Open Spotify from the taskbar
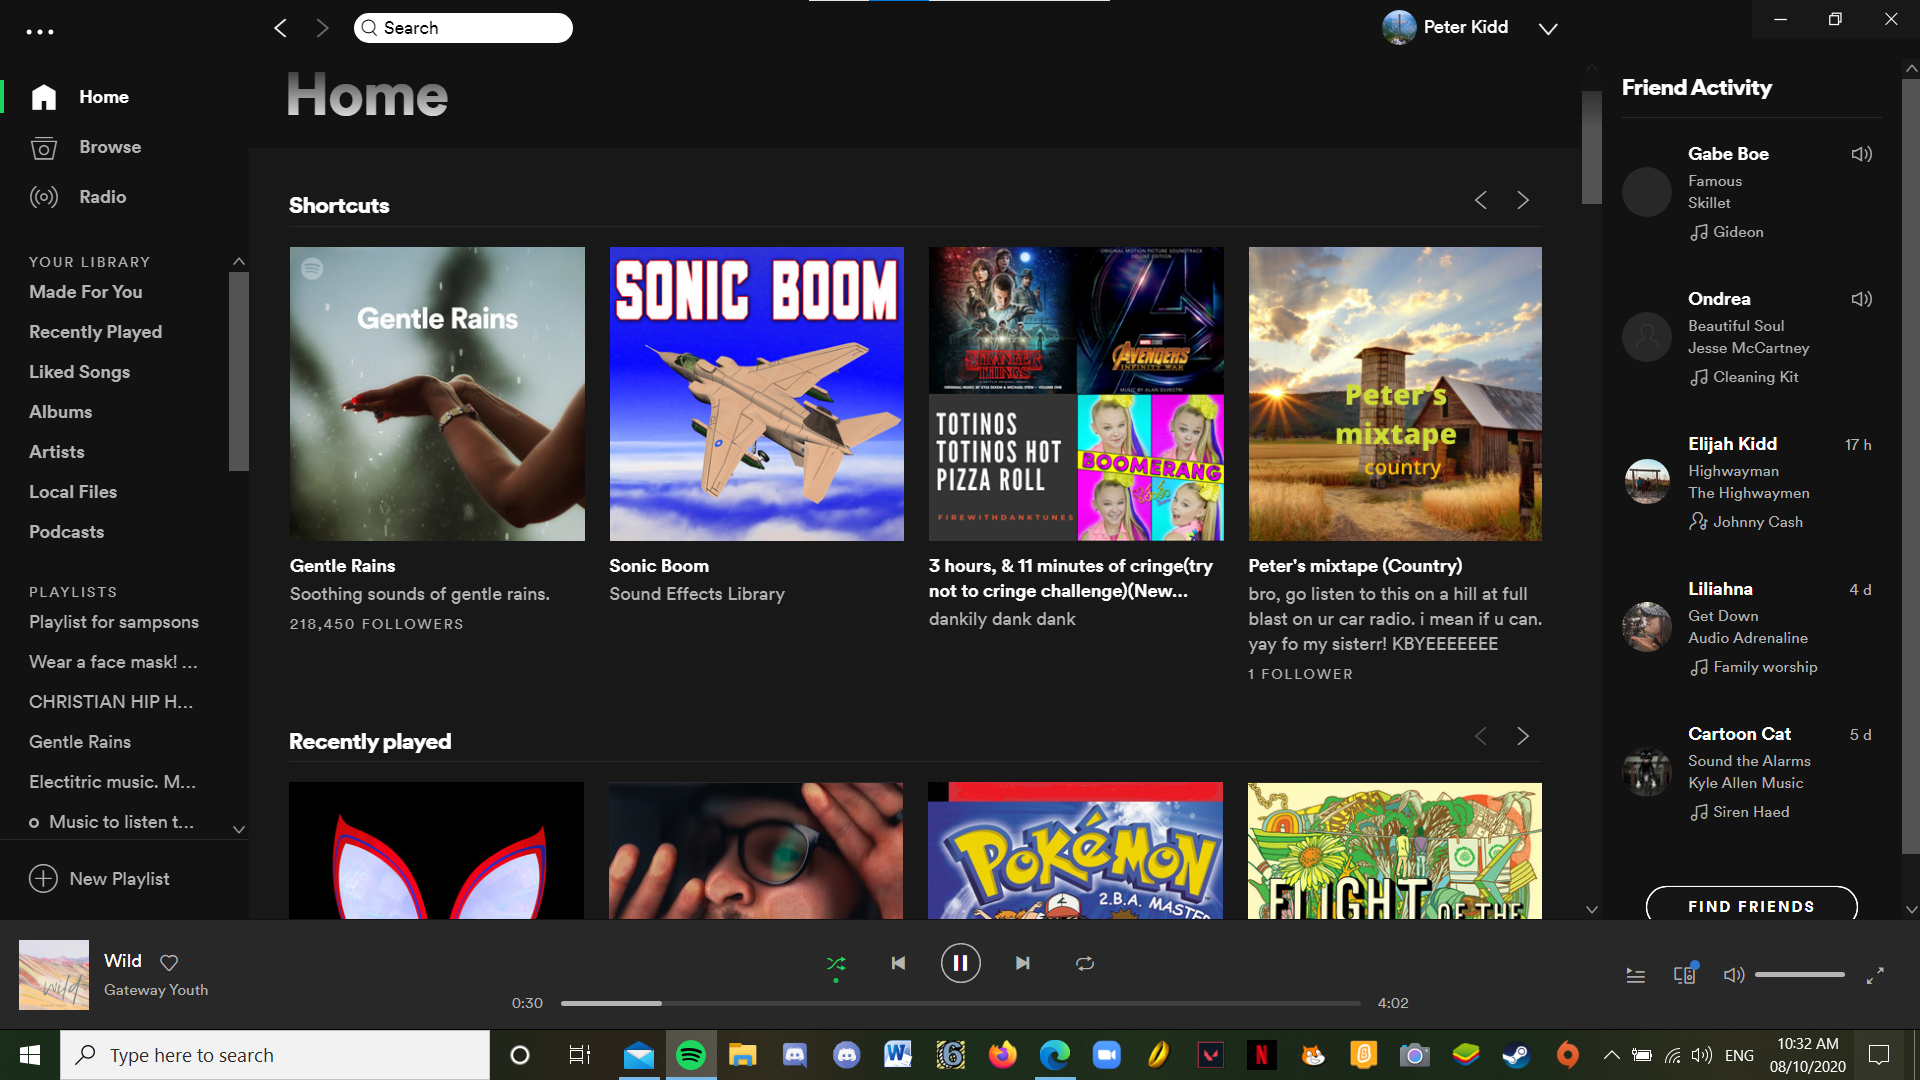 691,1055
